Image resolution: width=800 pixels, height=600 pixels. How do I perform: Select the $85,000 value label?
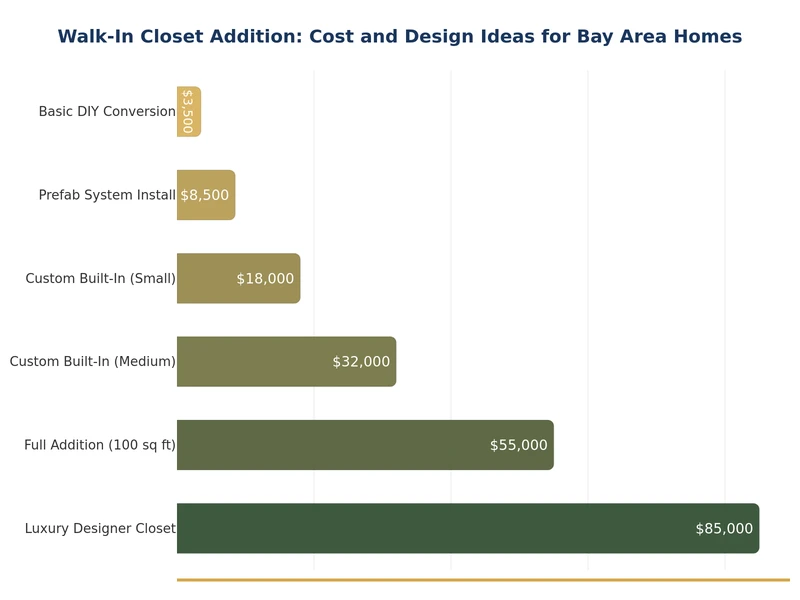724,527
